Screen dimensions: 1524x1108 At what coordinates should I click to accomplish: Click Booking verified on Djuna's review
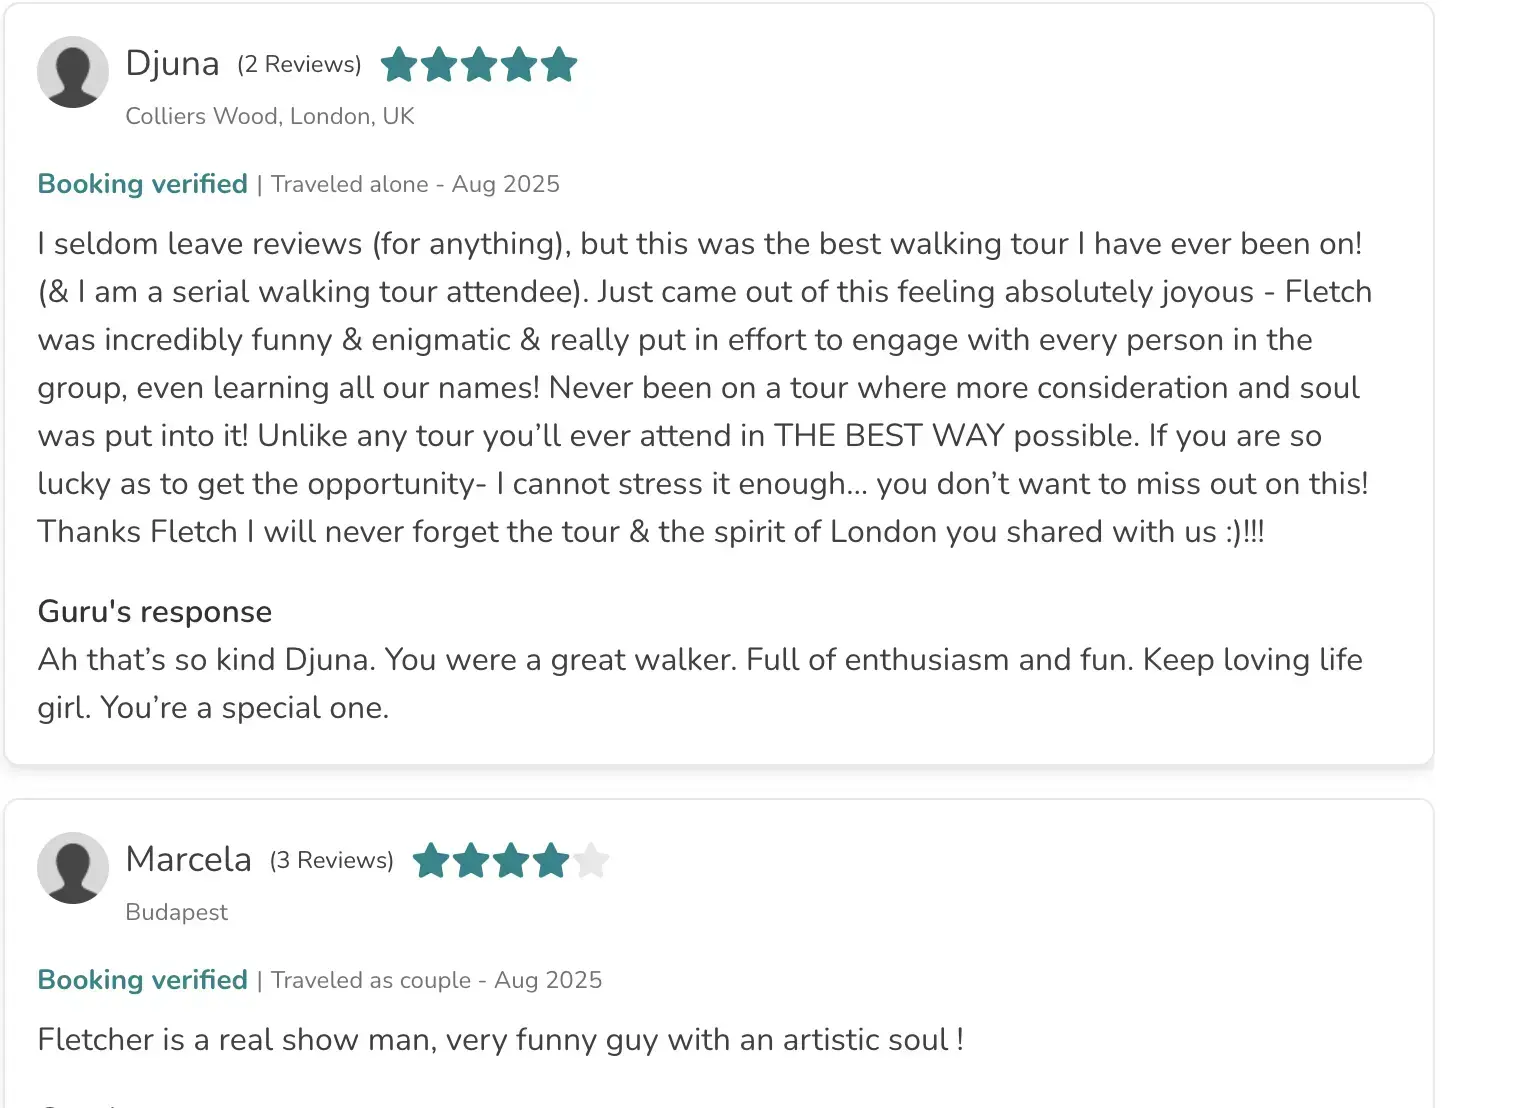tap(142, 184)
